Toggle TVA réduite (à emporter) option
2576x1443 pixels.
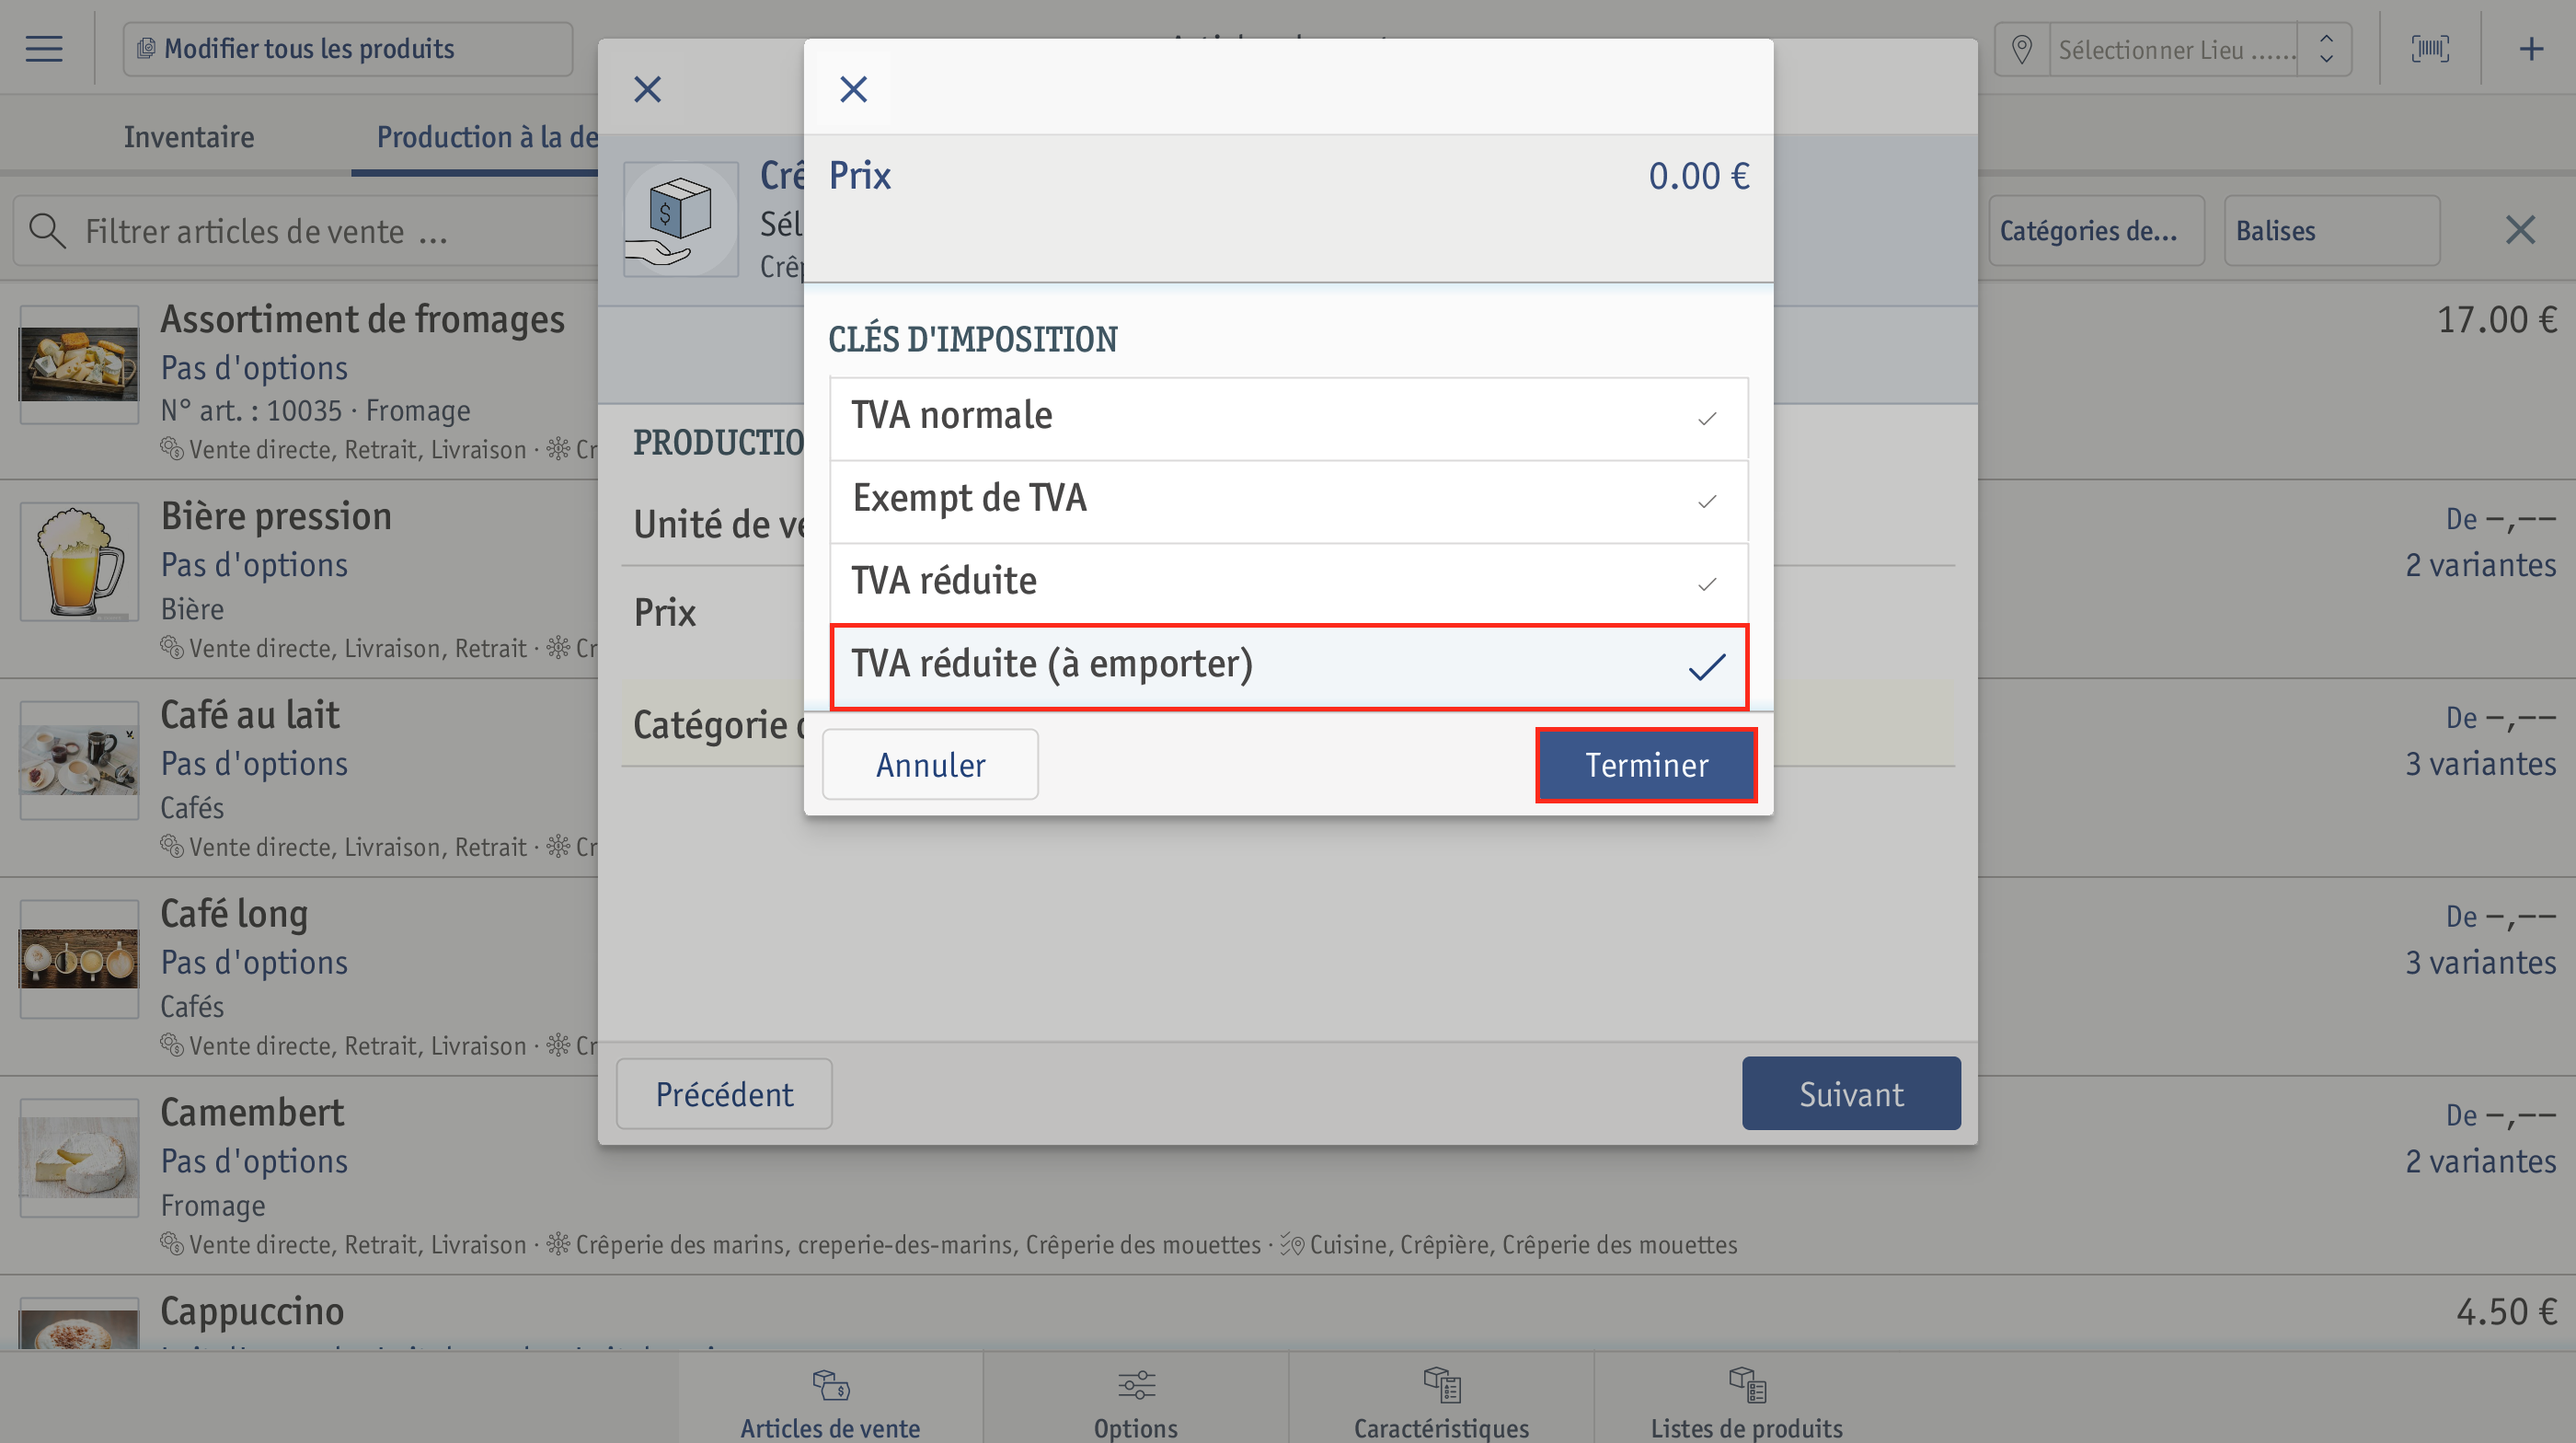[x=1288, y=667]
